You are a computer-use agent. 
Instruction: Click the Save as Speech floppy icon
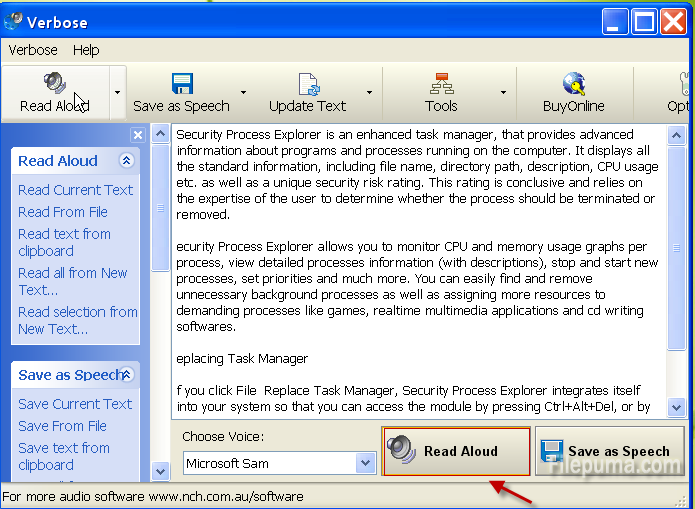181,84
